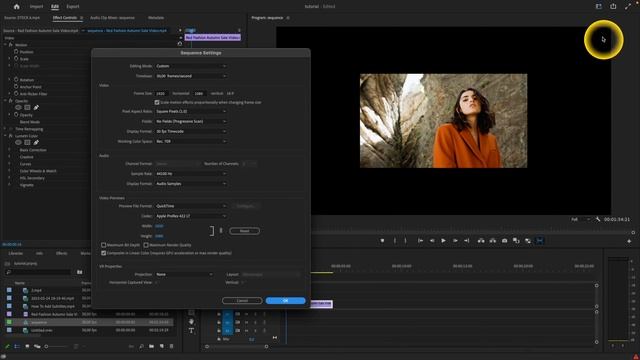Open the Quick Export share icon

coord(613,6)
